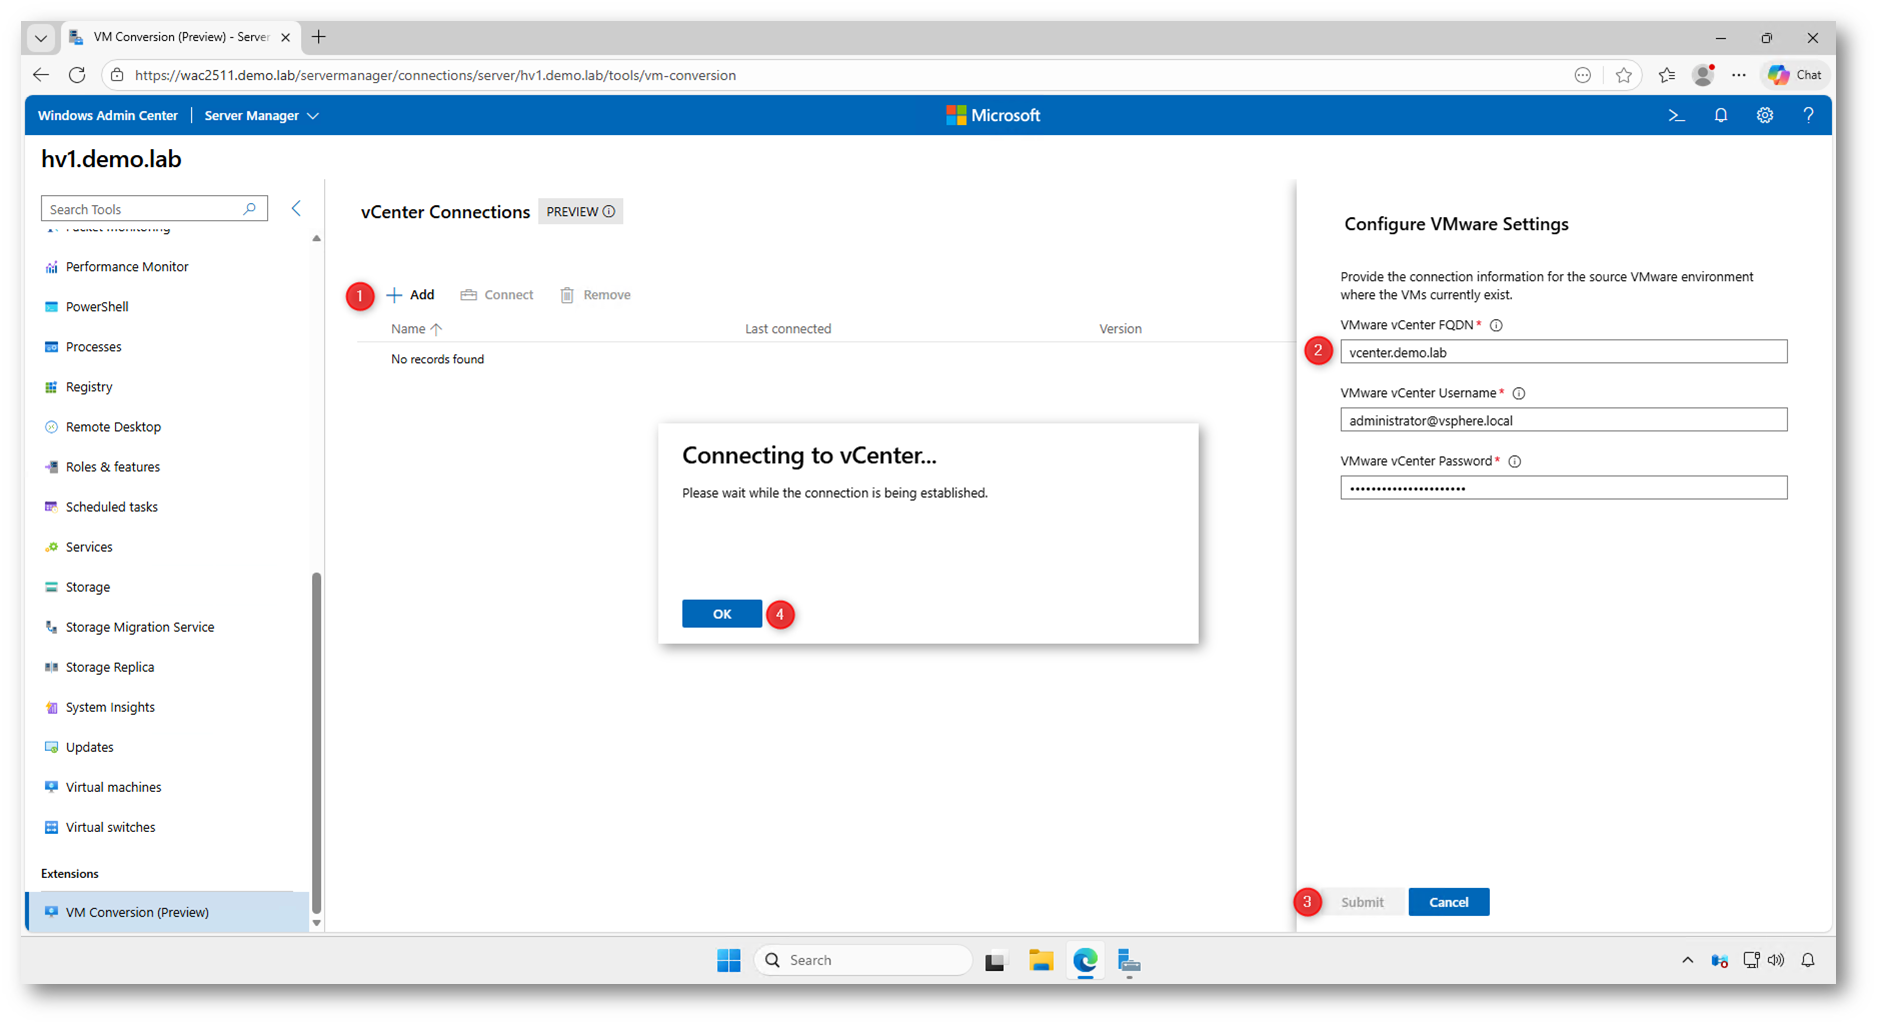The width and height of the screenshot is (1878, 1026).
Task: Open File Explorer from the taskbar
Action: [1040, 961]
